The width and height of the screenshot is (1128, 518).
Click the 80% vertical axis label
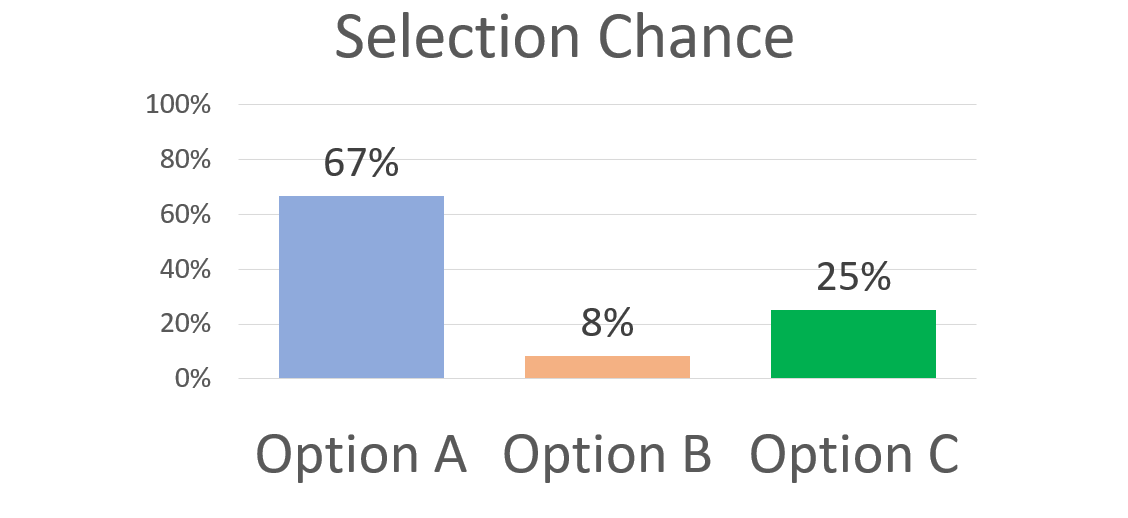click(183, 160)
